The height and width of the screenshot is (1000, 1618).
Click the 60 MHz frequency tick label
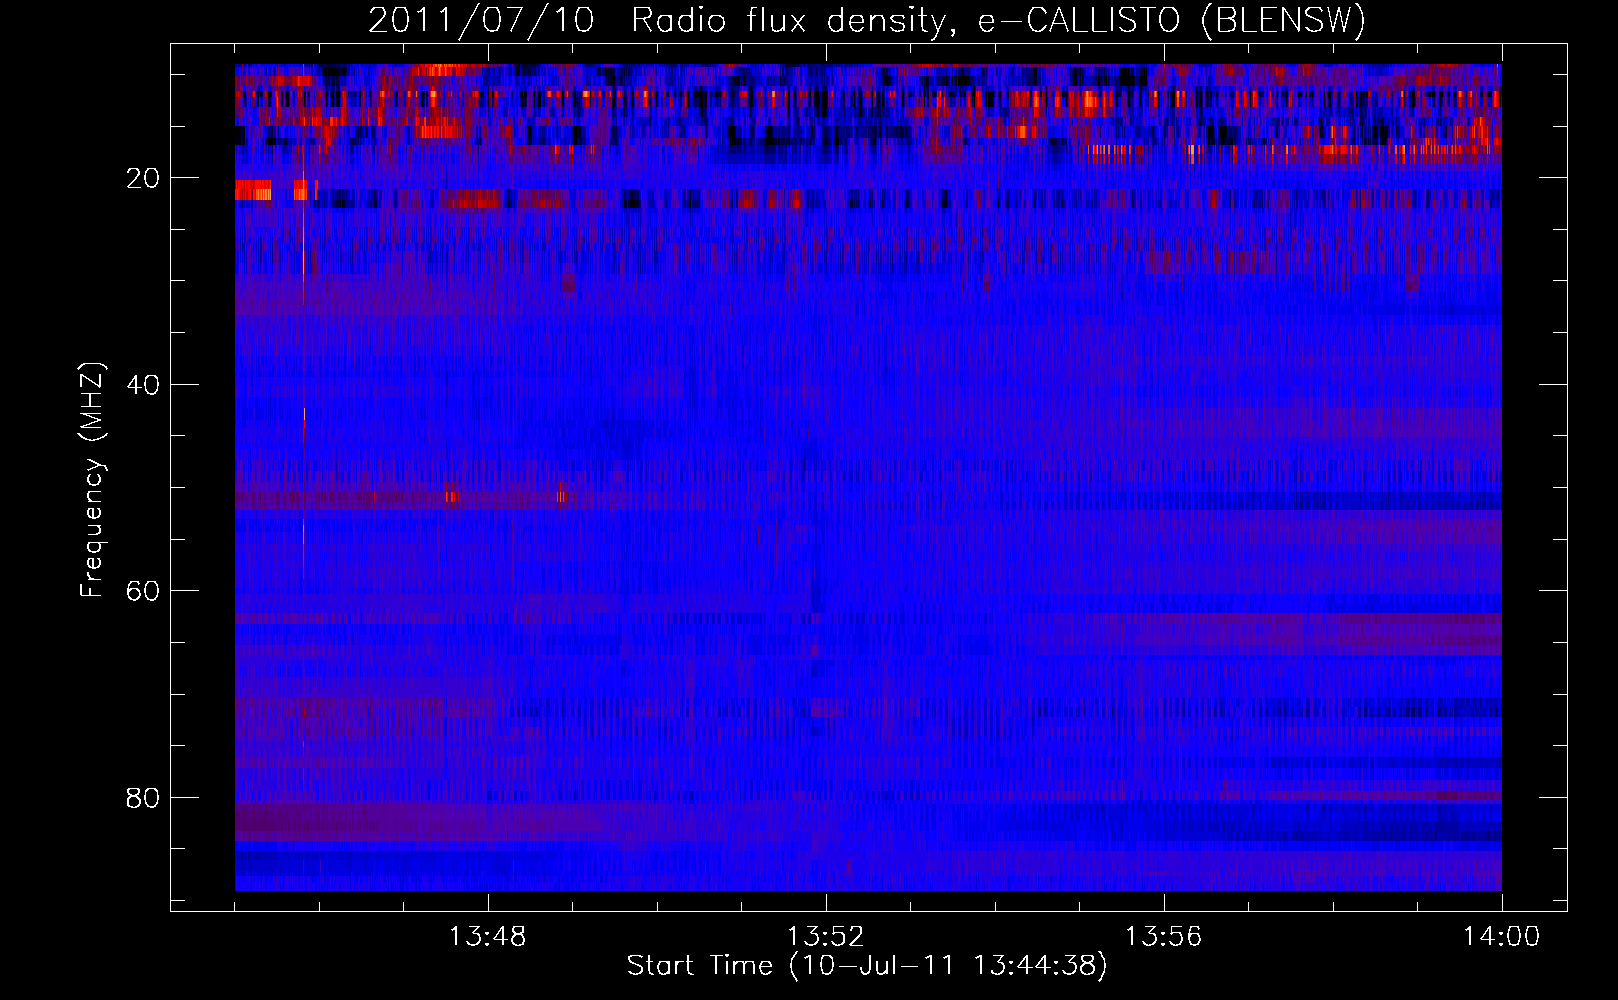tap(144, 591)
